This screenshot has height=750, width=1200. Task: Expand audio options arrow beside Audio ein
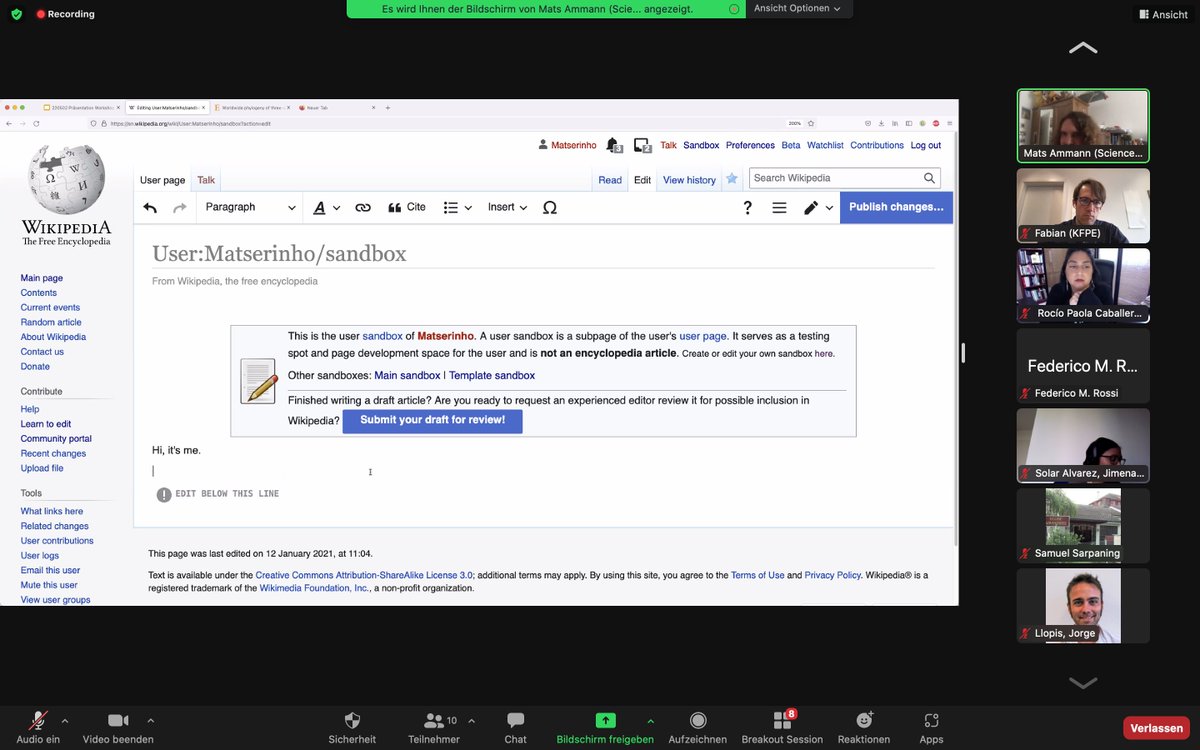(x=65, y=720)
